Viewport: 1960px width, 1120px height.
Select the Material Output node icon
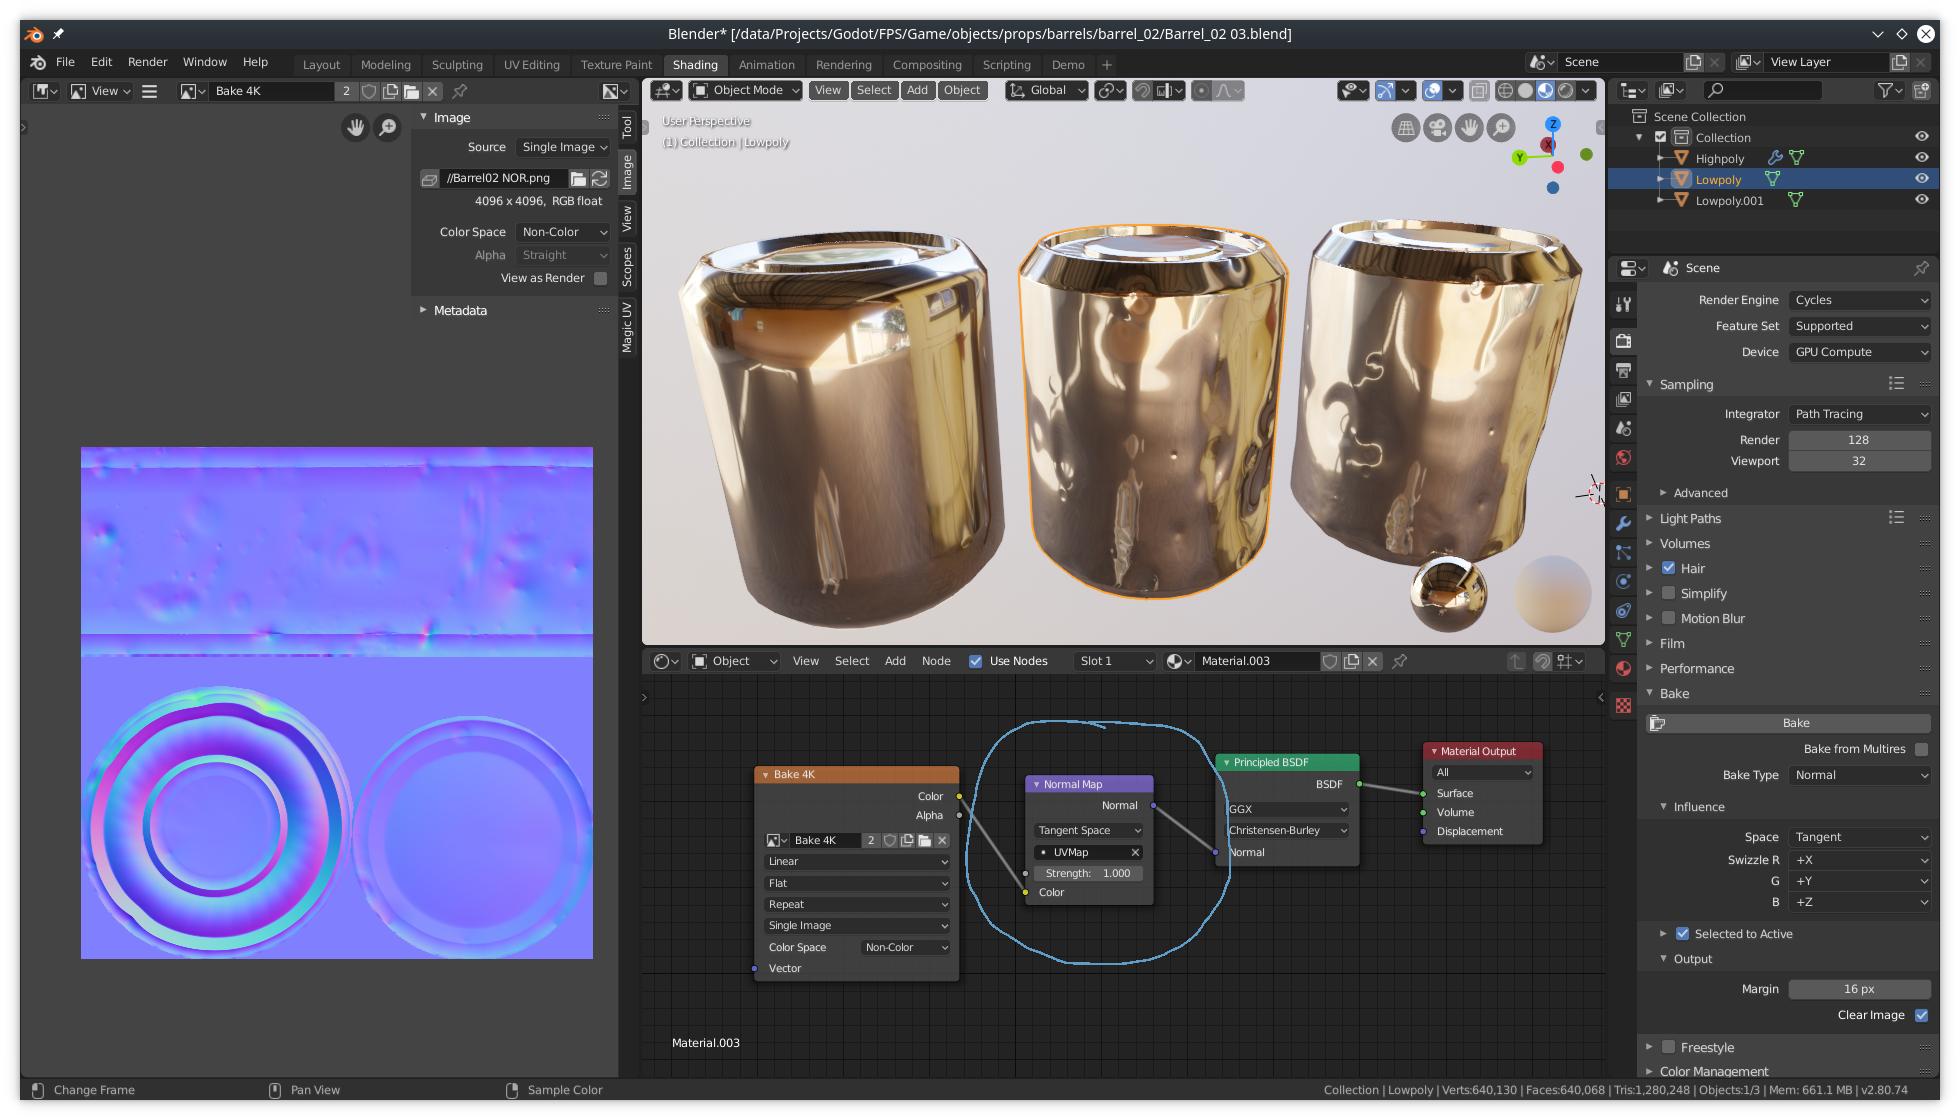[x=1432, y=751]
